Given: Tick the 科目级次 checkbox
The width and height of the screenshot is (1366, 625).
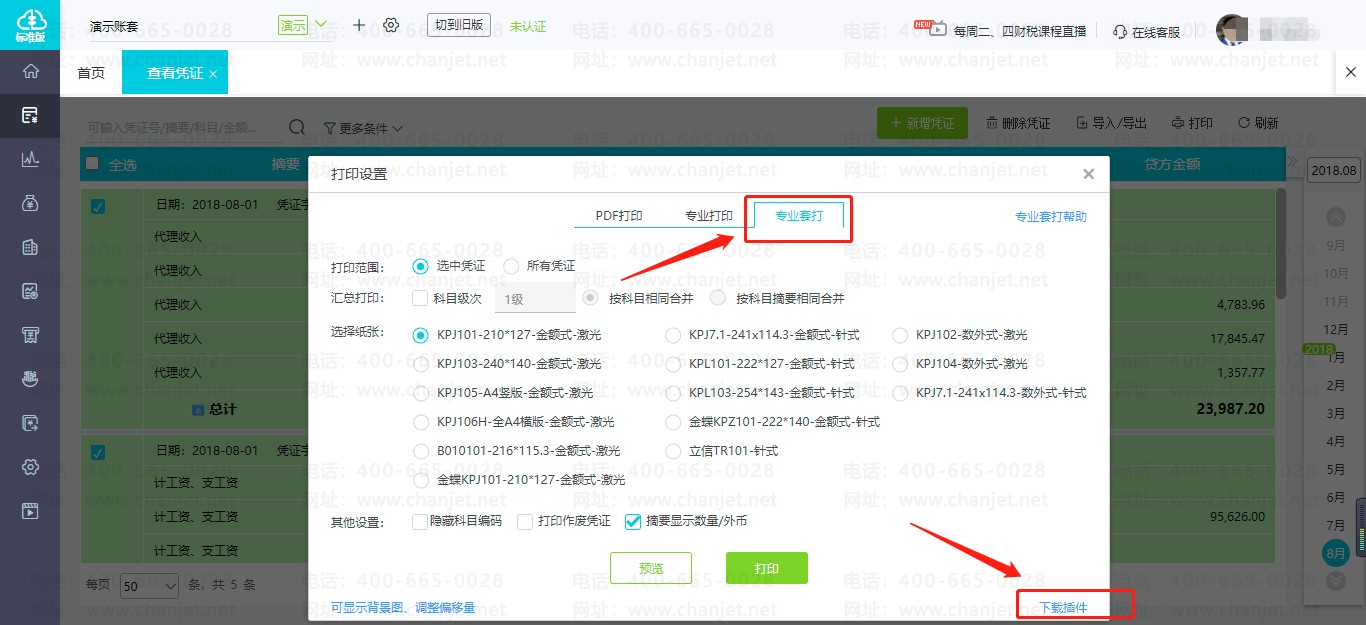Looking at the screenshot, I should point(420,298).
